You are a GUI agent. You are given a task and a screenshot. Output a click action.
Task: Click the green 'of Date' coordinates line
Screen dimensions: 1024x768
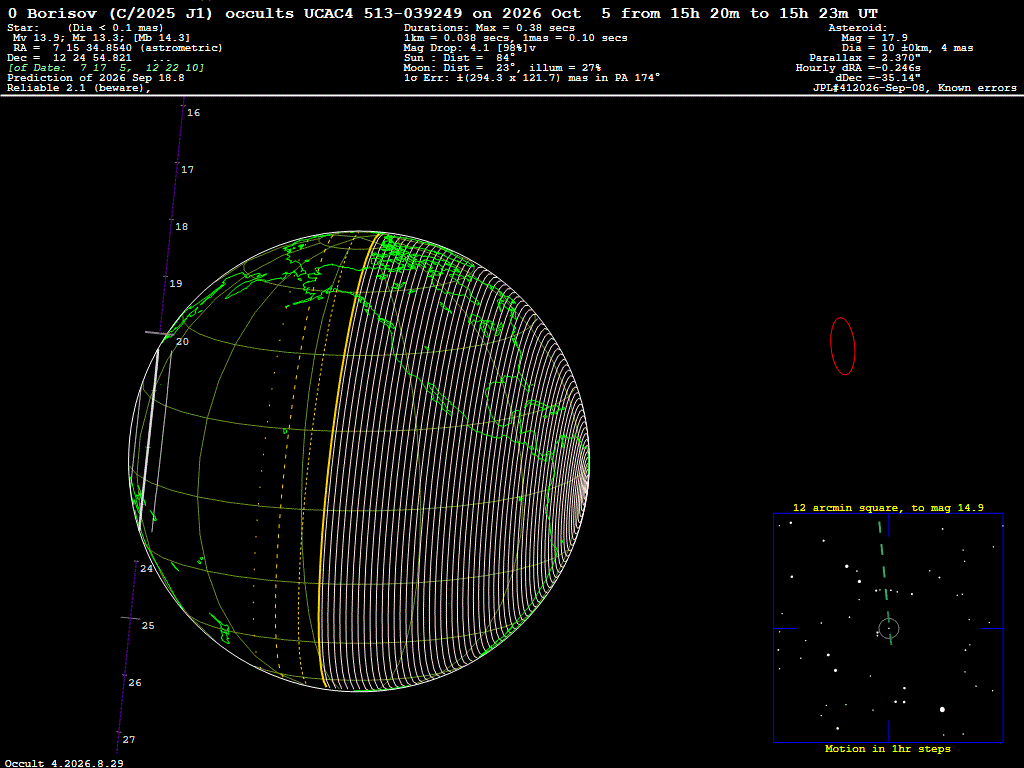pyautogui.click(x=106, y=67)
